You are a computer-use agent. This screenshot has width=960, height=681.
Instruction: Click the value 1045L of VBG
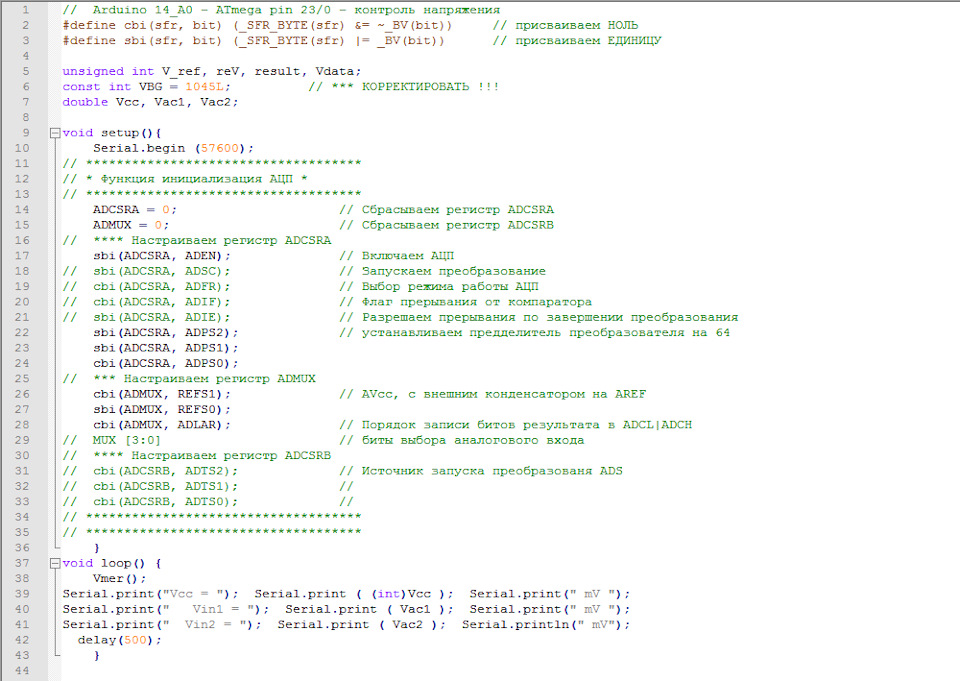click(204, 86)
